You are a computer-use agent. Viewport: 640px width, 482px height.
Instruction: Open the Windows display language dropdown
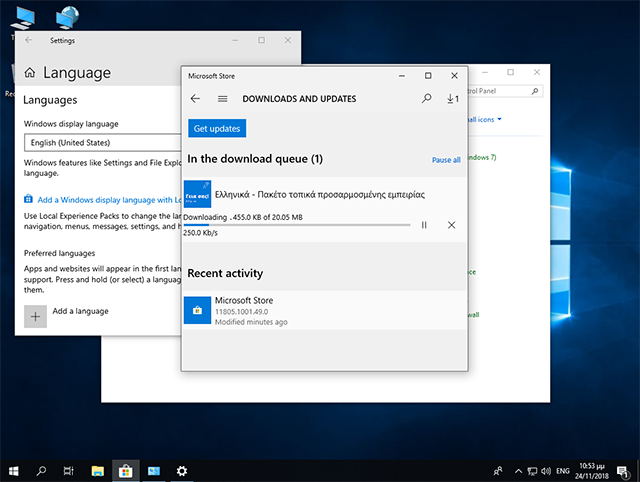(102, 143)
